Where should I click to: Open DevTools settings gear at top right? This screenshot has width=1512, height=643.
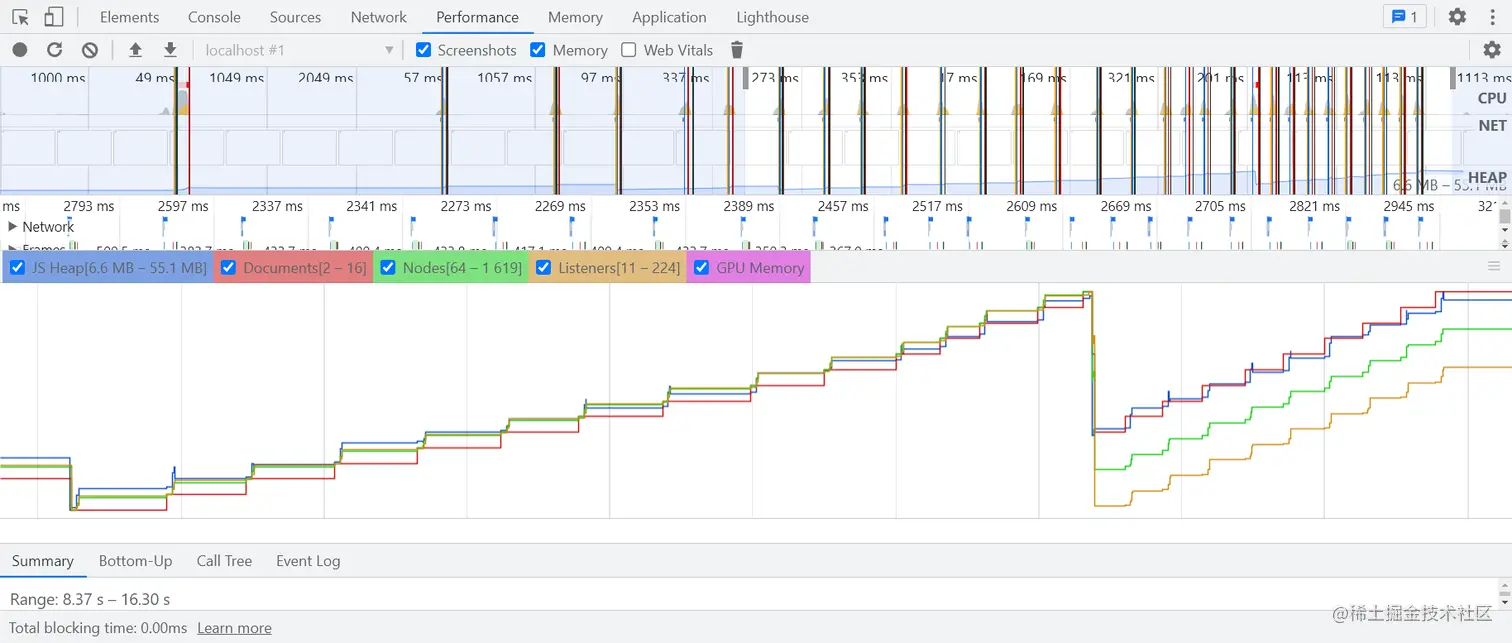pyautogui.click(x=1457, y=17)
